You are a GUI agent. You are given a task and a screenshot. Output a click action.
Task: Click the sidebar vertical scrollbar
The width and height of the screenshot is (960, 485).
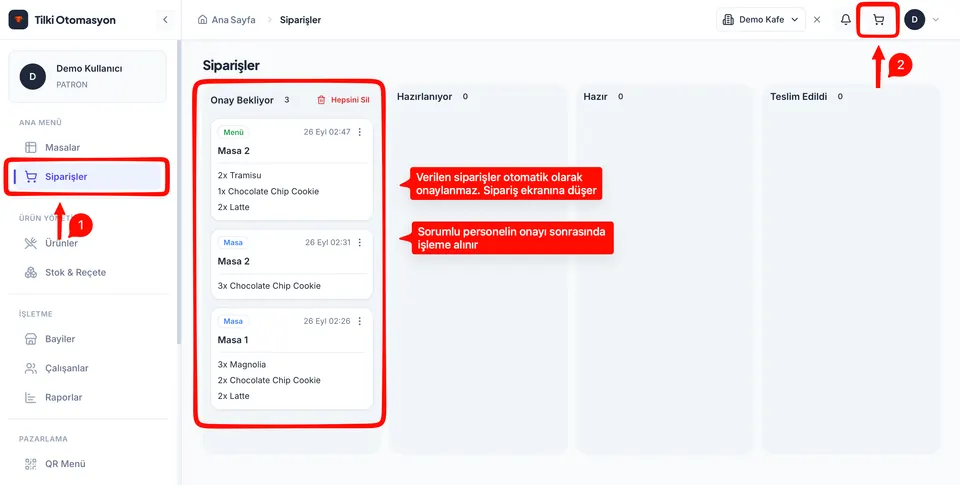(178, 192)
